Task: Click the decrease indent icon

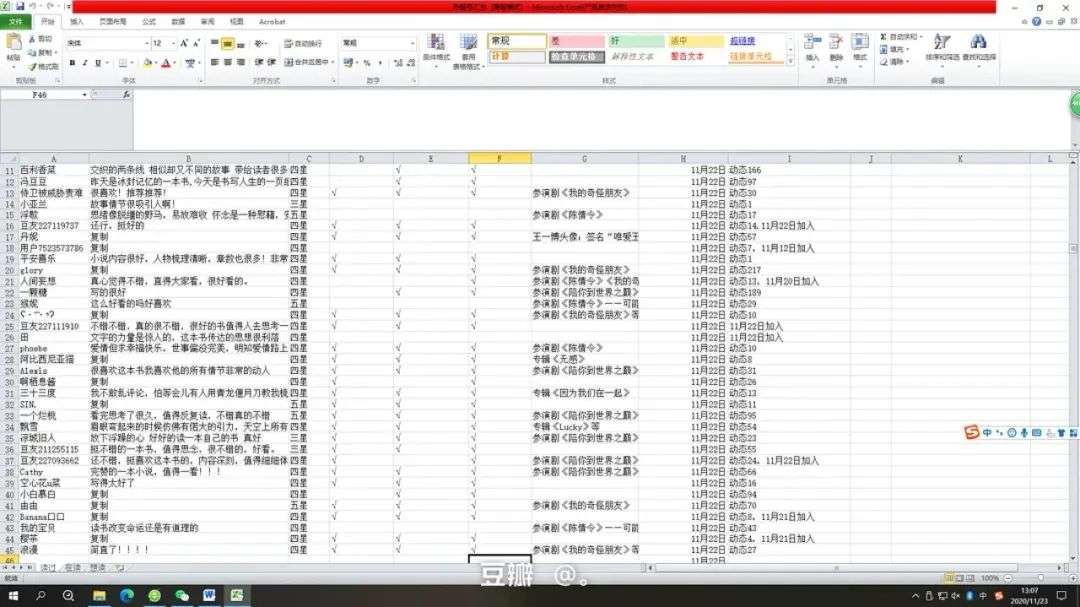Action: (x=259, y=62)
